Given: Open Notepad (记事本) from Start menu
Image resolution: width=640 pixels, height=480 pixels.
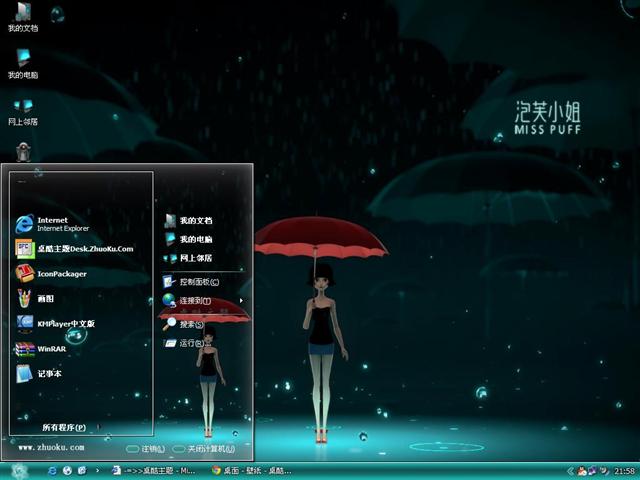Looking at the screenshot, I should [x=38, y=373].
